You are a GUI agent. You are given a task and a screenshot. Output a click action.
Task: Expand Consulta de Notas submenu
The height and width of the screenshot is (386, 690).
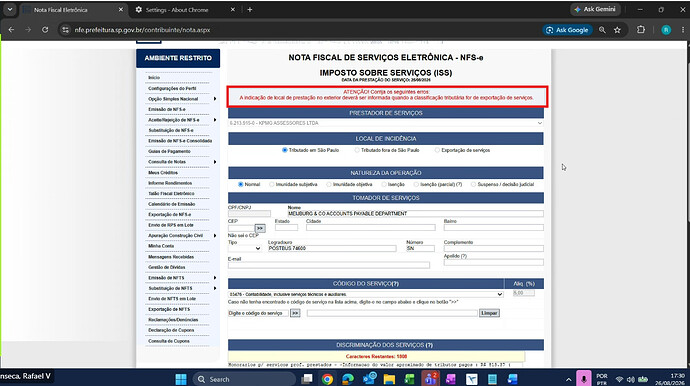click(x=215, y=162)
